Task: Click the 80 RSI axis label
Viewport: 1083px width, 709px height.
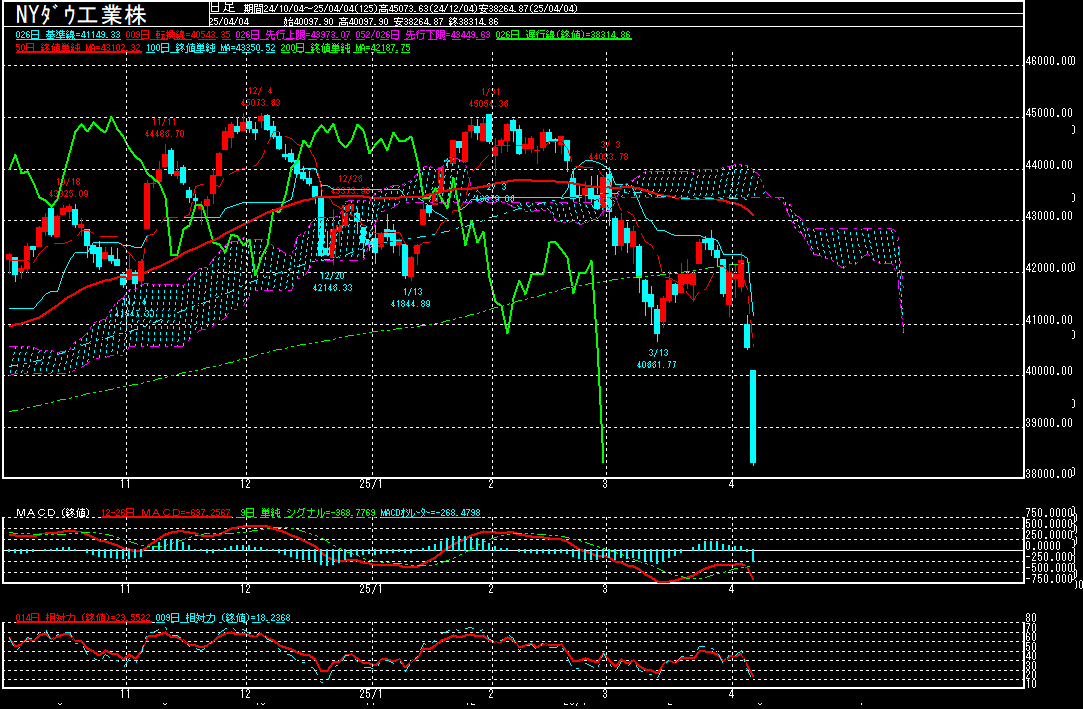Action: (x=1031, y=618)
